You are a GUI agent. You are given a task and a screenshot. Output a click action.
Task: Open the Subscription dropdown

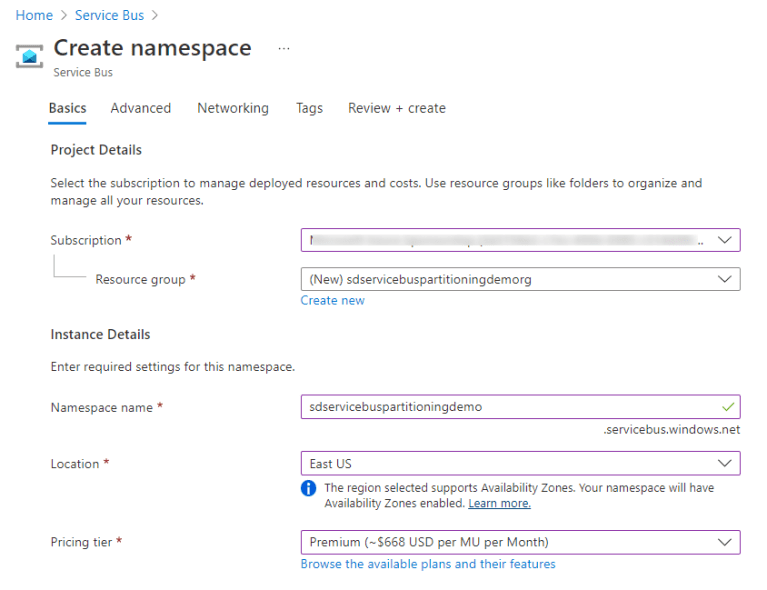520,240
